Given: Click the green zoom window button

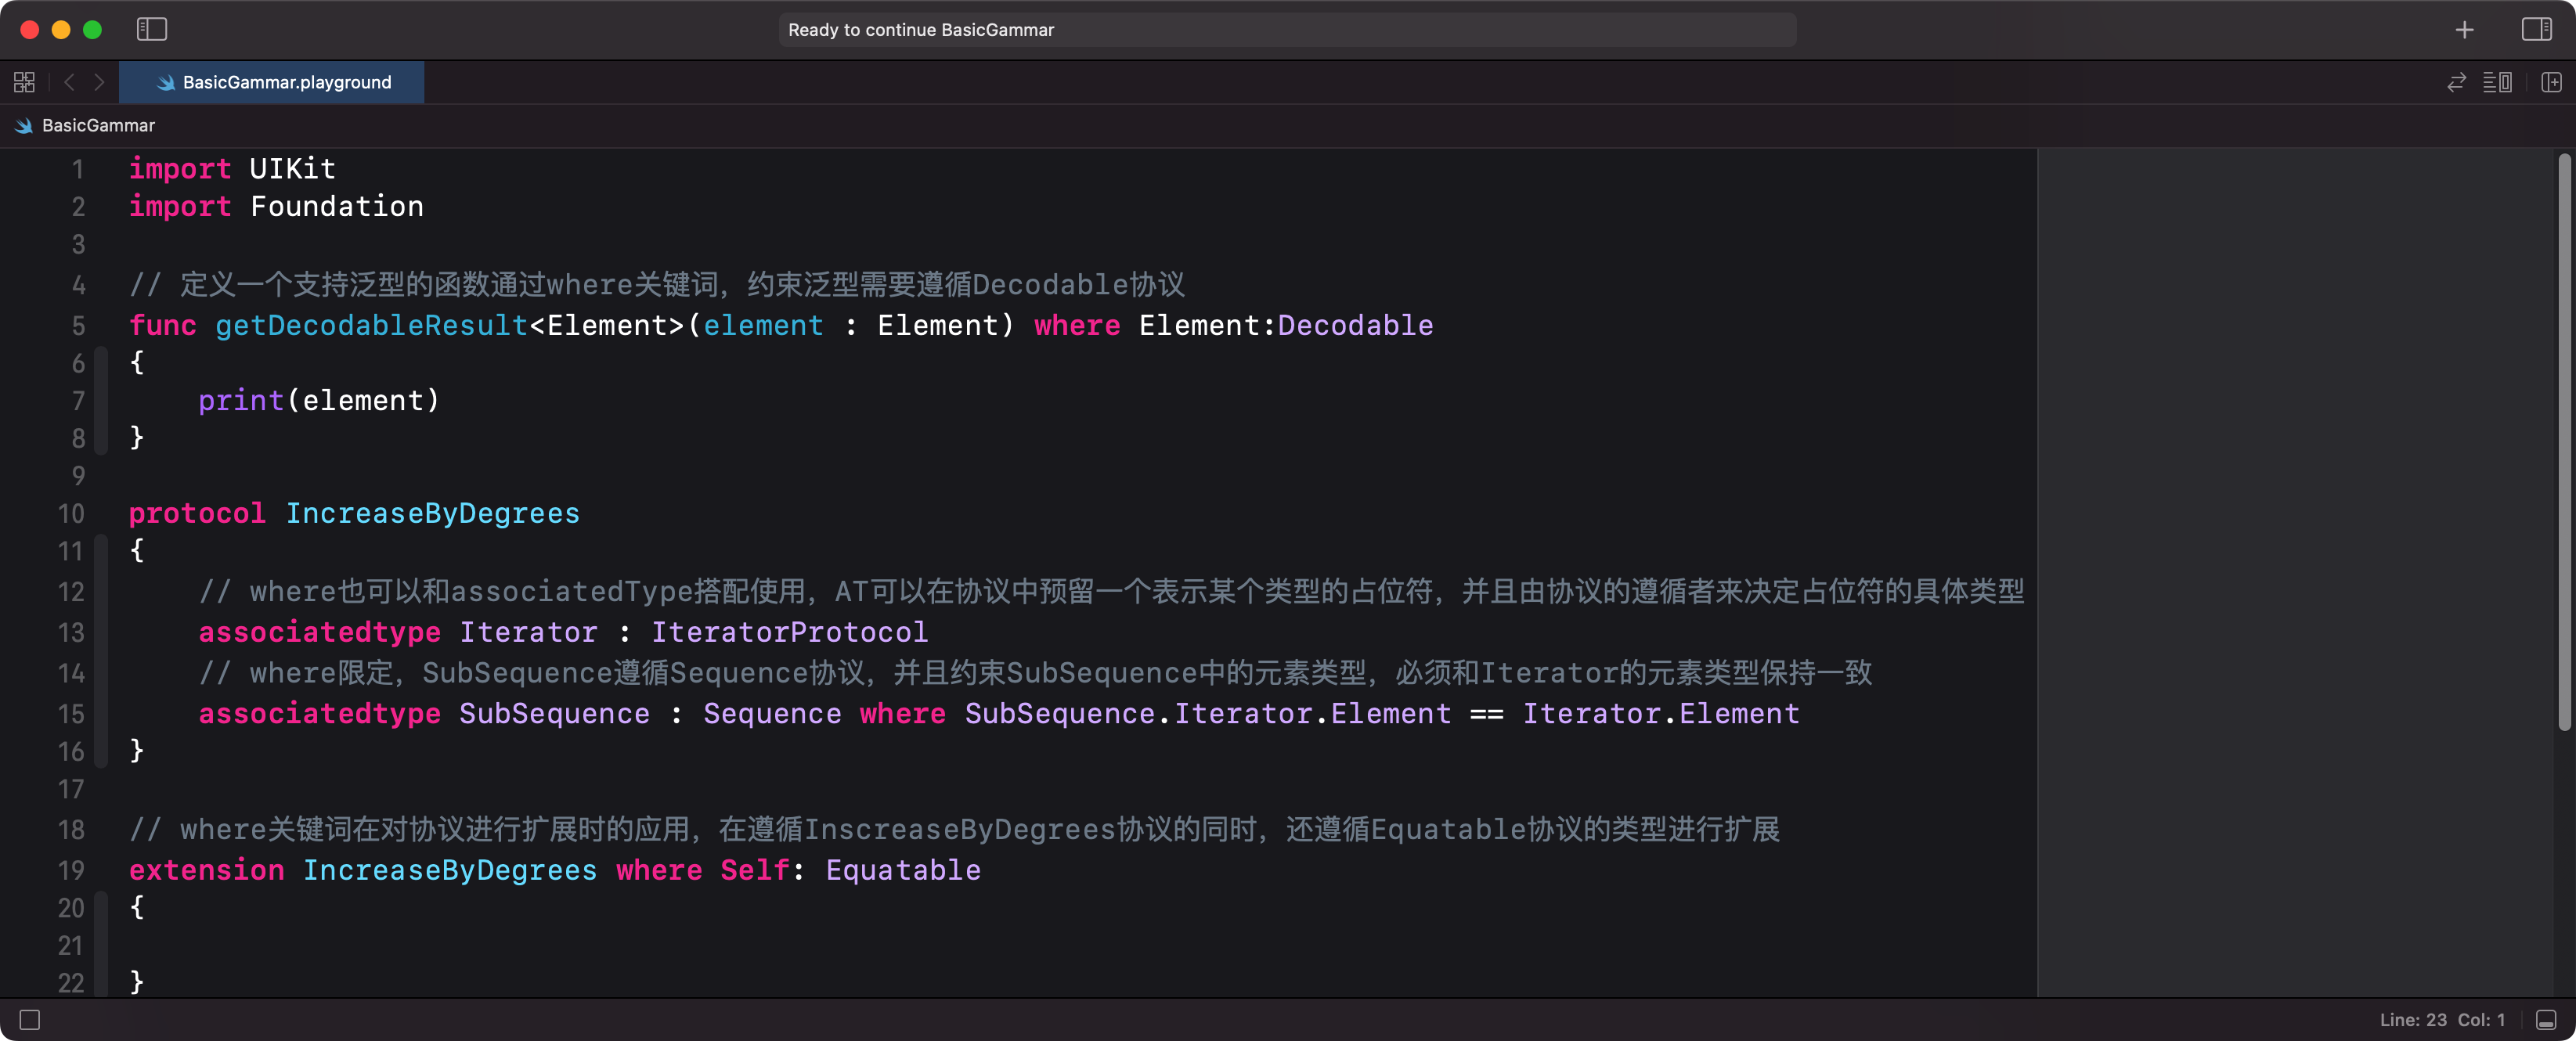Looking at the screenshot, I should click(93, 29).
